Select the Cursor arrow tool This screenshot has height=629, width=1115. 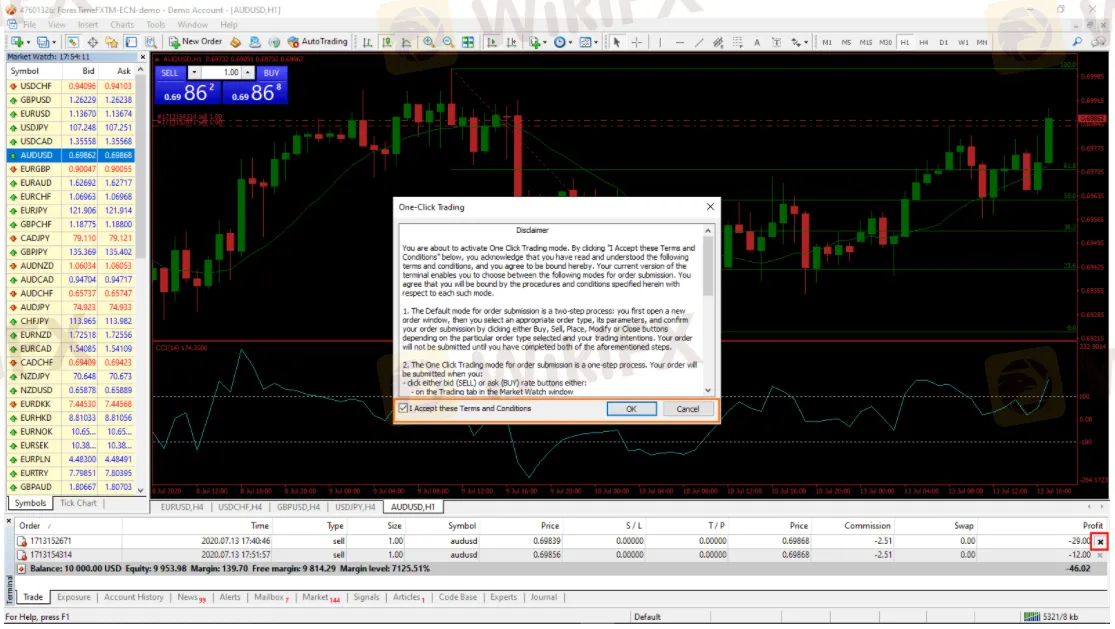click(x=617, y=43)
